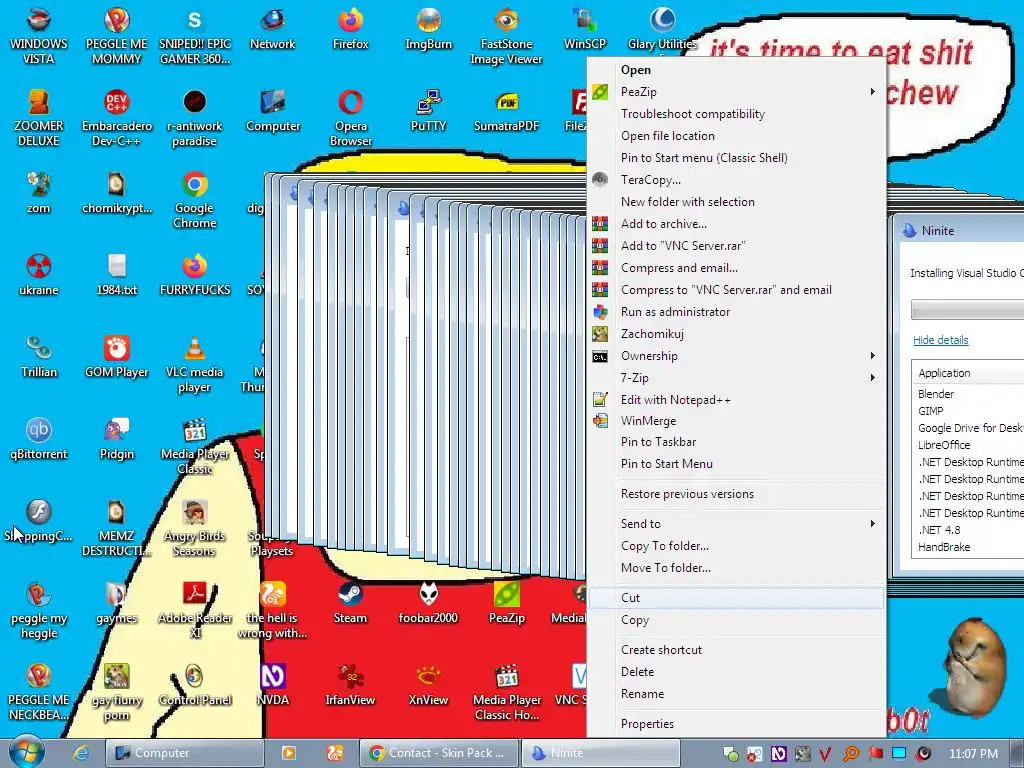Select Add to "VNC Server.rar"
Viewport: 1024px width, 768px height.
coord(736,246)
